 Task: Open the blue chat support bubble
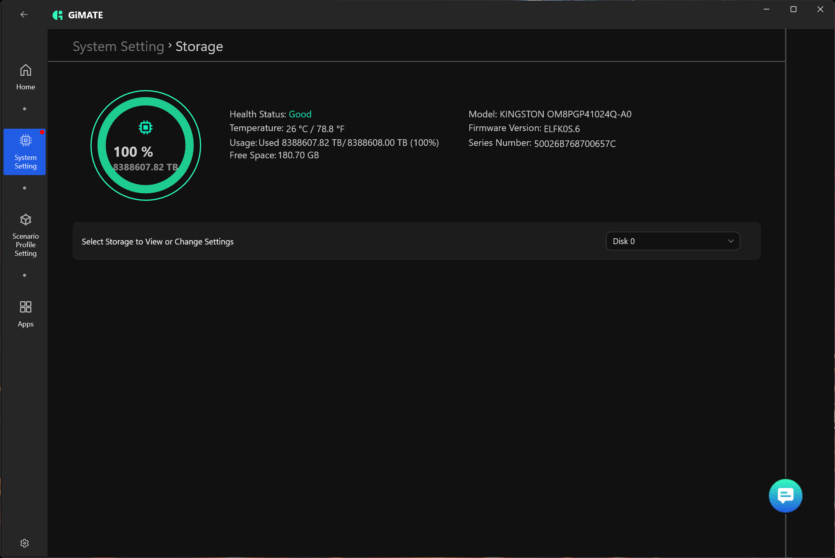tap(785, 495)
